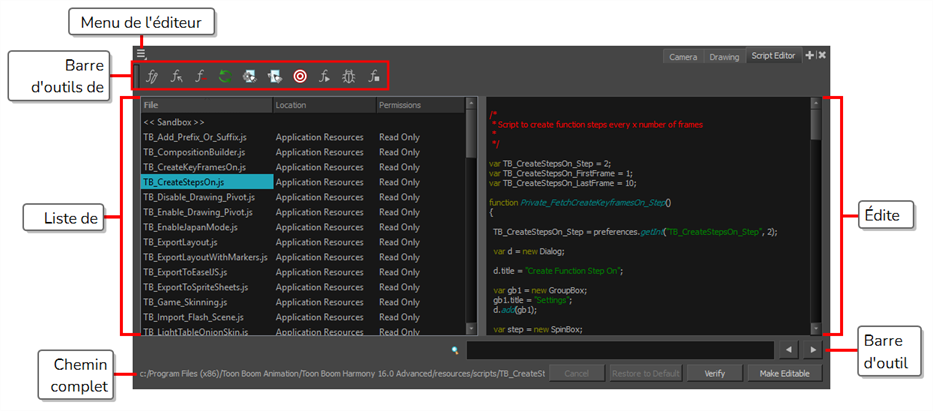Select the Script Editor tab
Image resolution: width=933 pixels, height=411 pixels.
773,56
